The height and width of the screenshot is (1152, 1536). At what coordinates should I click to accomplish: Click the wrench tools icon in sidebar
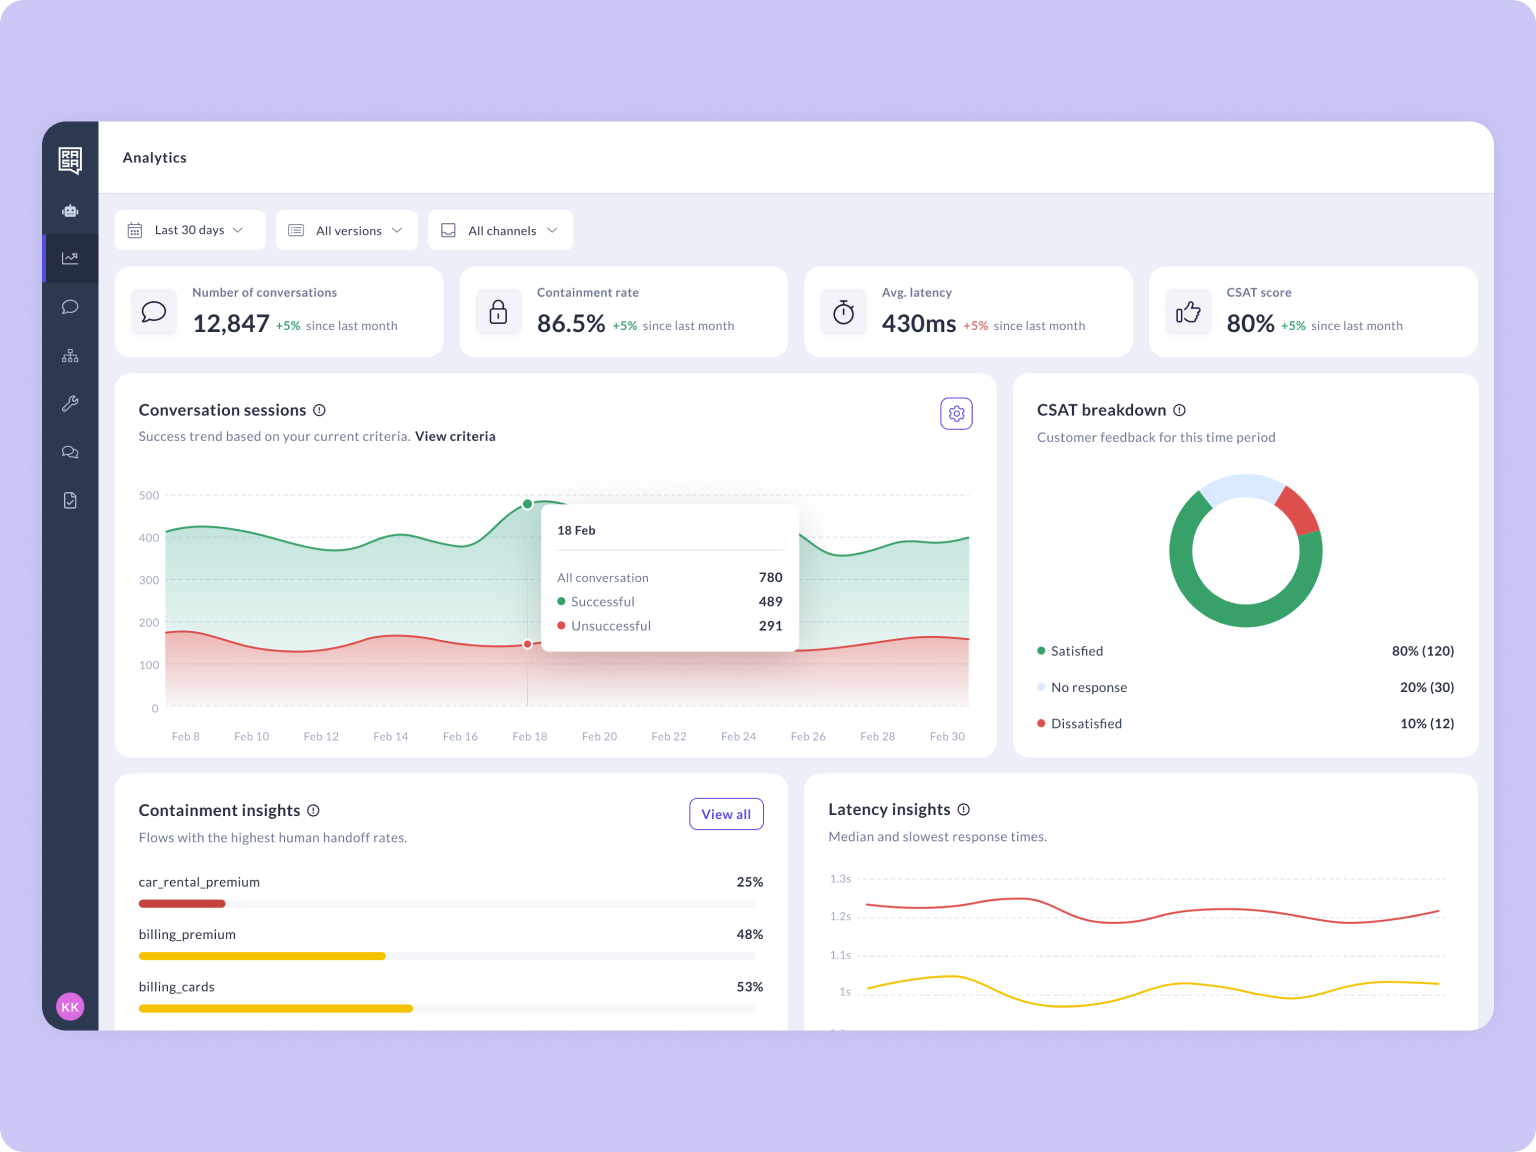point(70,404)
